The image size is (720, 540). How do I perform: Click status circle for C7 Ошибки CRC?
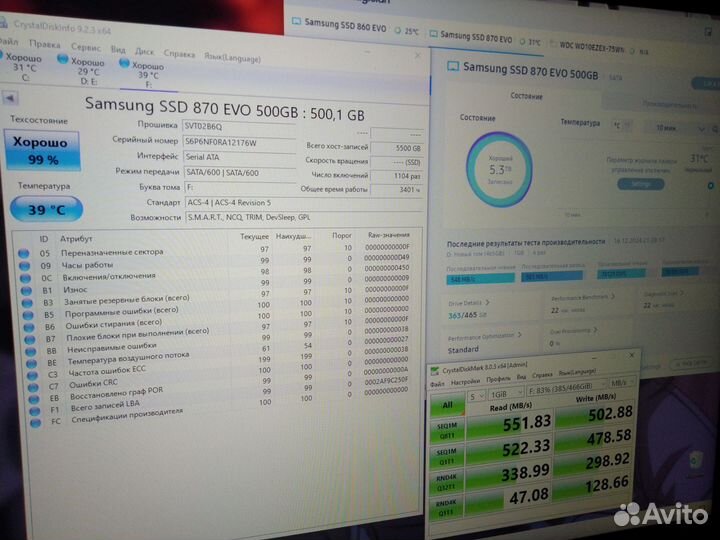click(x=34, y=388)
